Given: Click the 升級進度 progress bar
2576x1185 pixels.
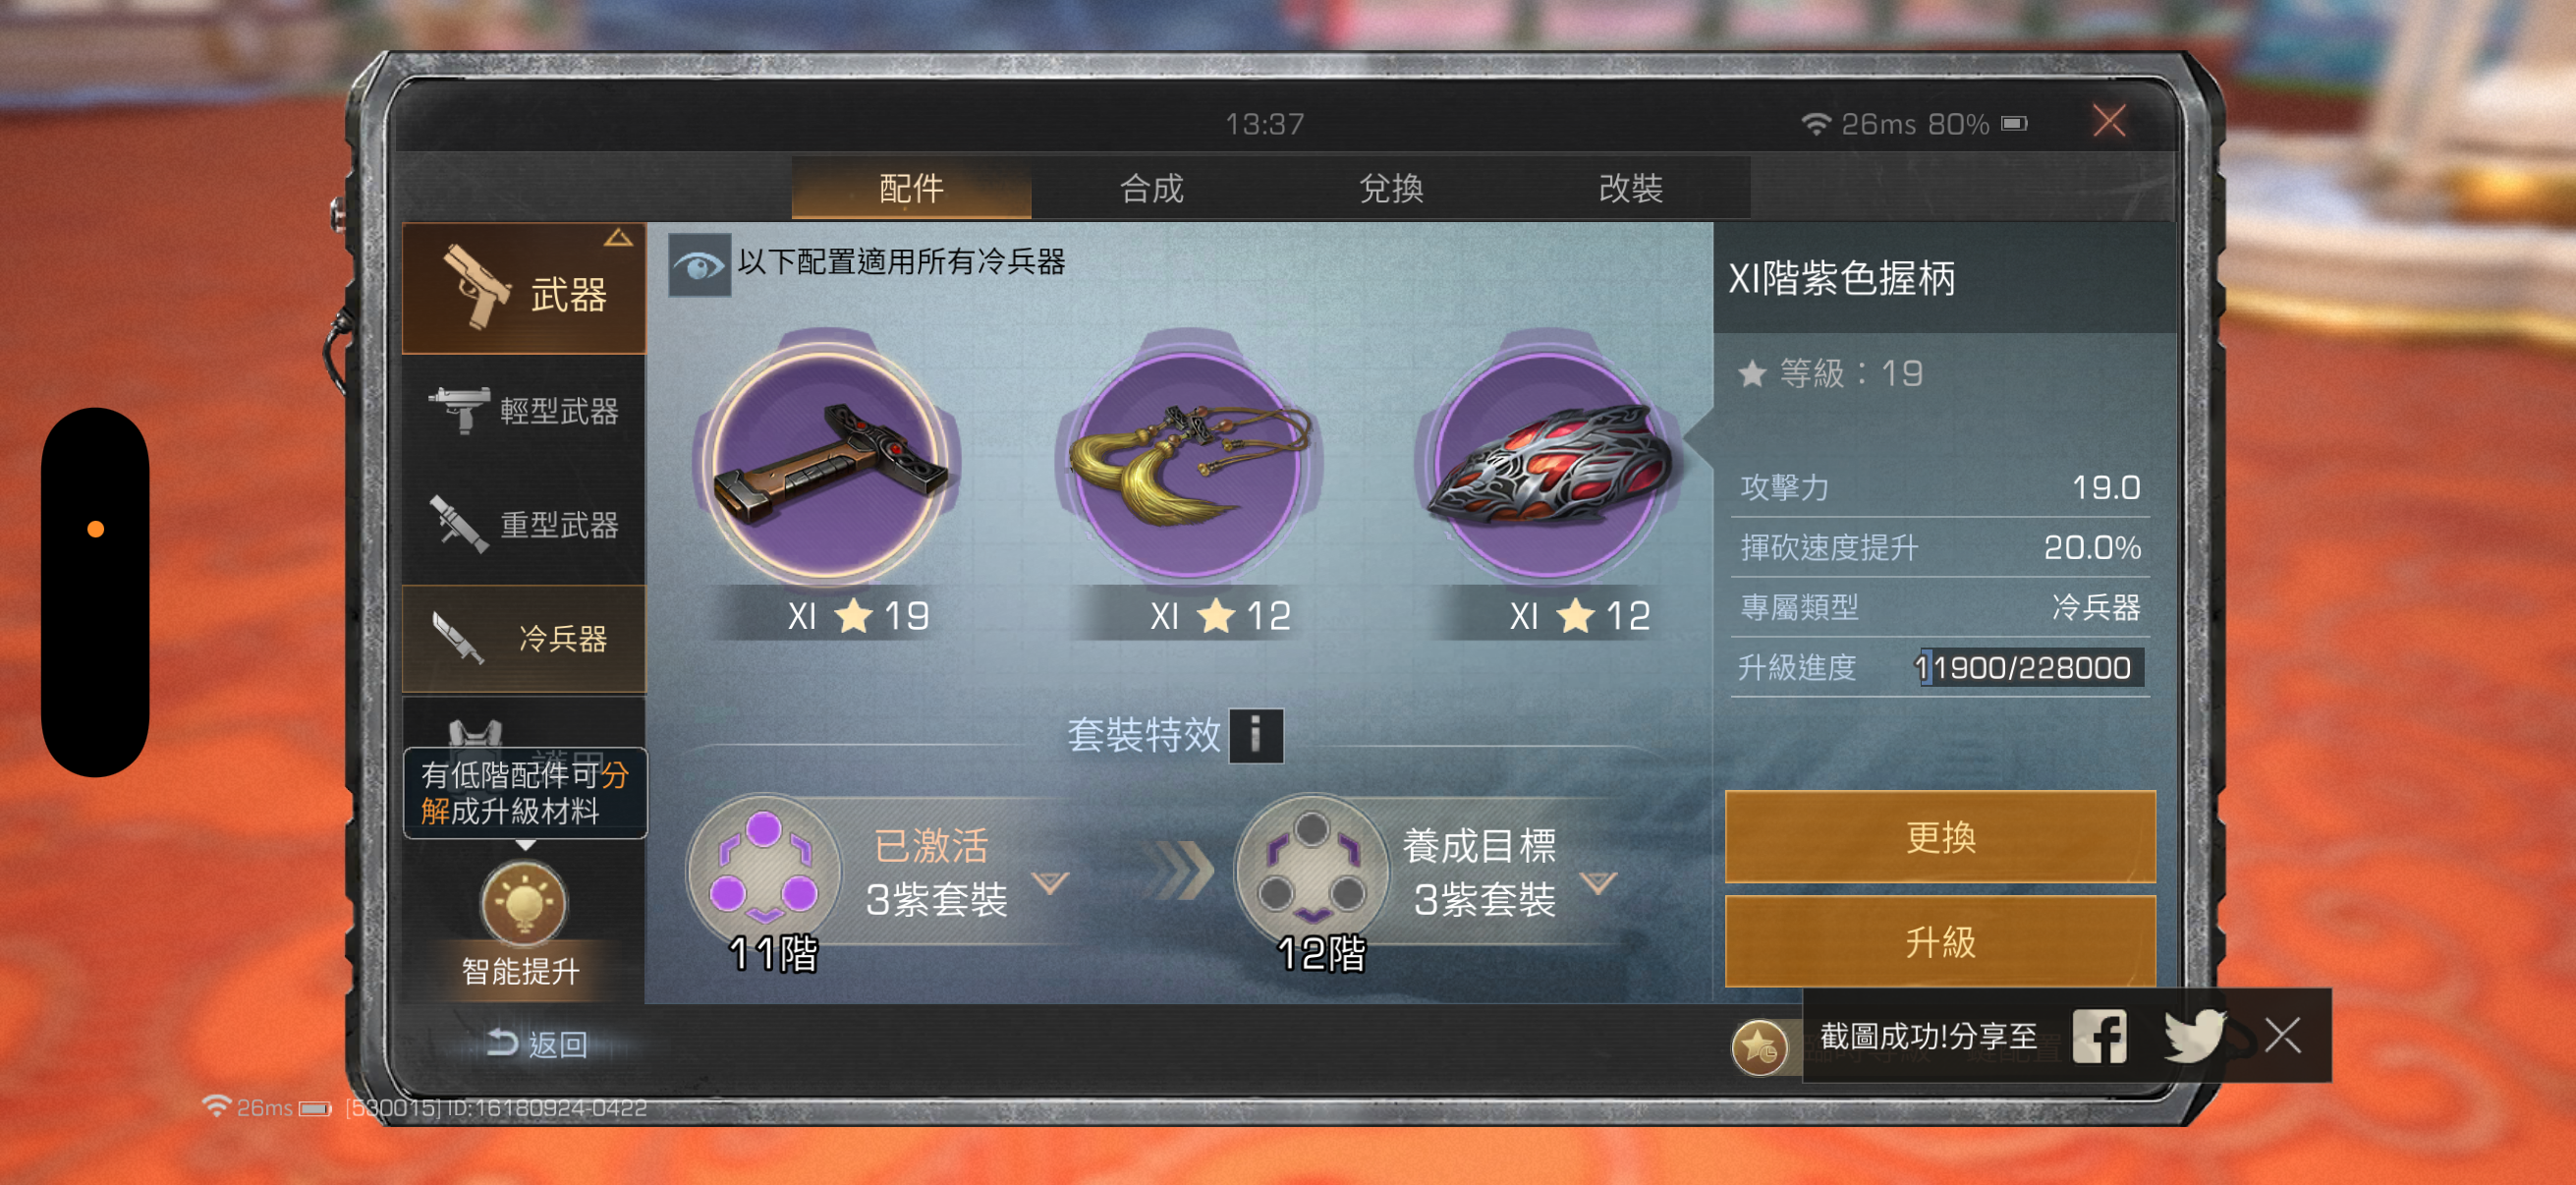Looking at the screenshot, I should [x=2029, y=667].
